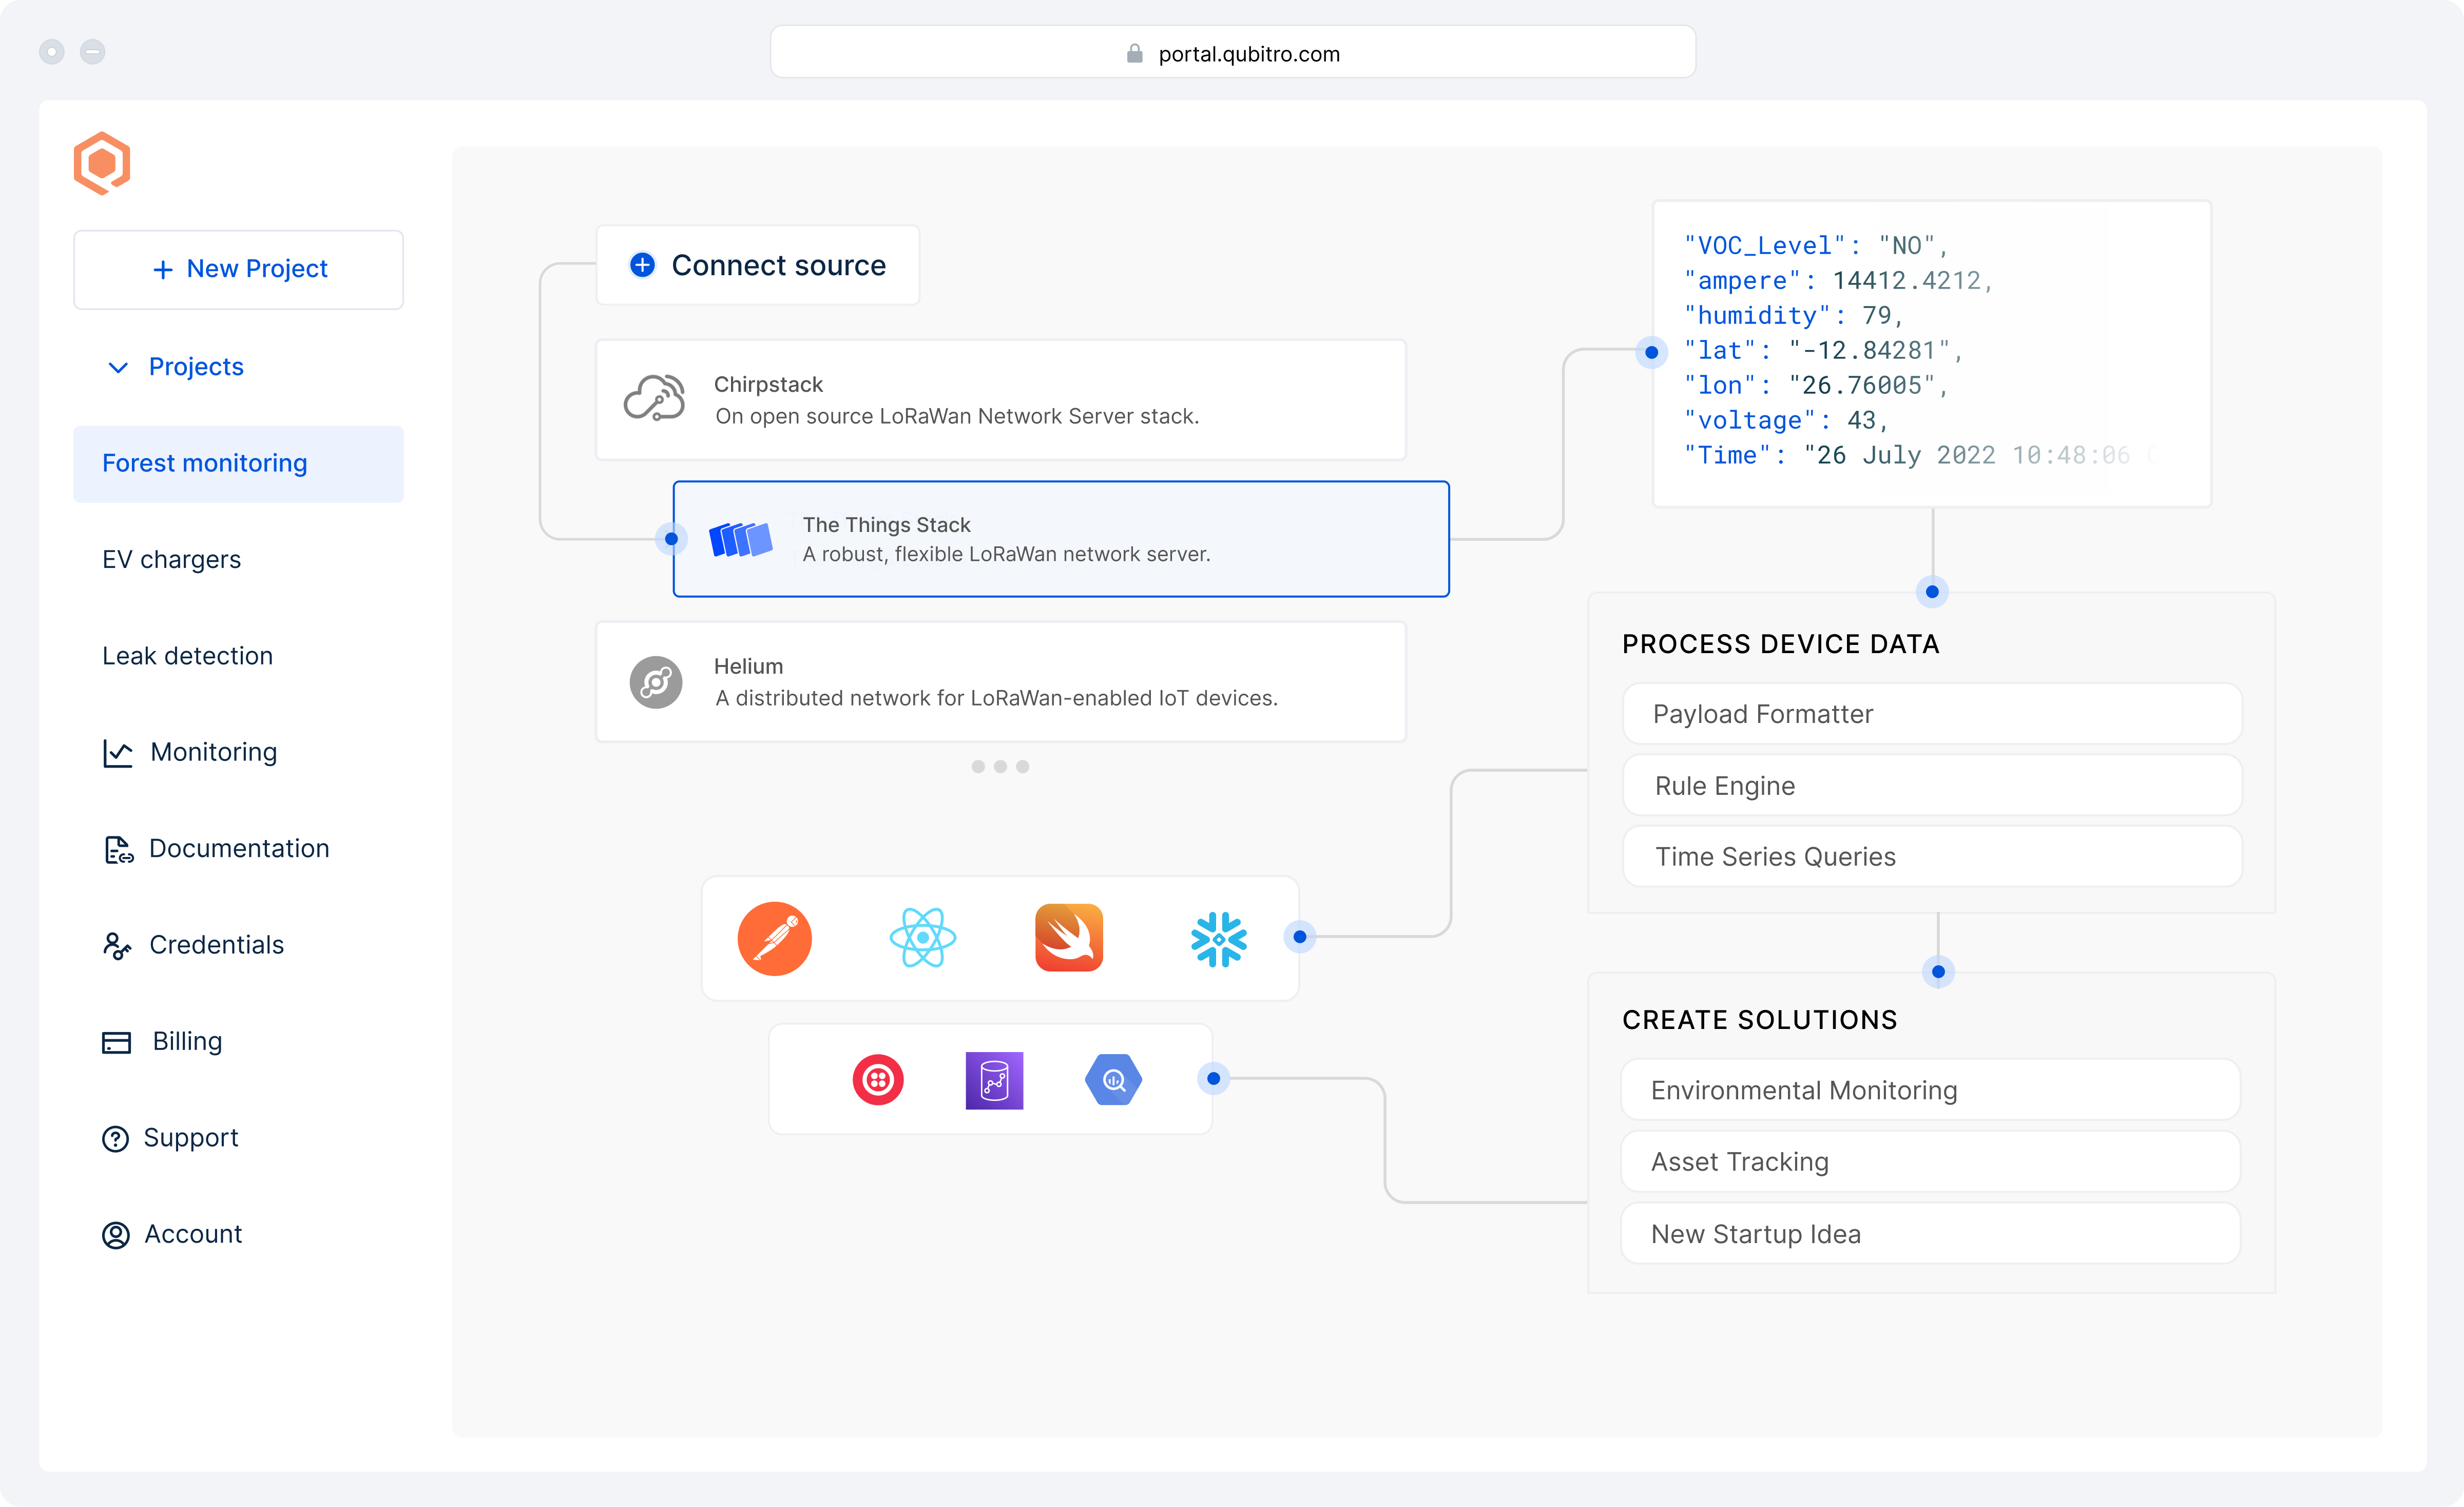Screen dimensions: 2464x1507
Task: Select the Postman integration icon
Action: coord(774,938)
